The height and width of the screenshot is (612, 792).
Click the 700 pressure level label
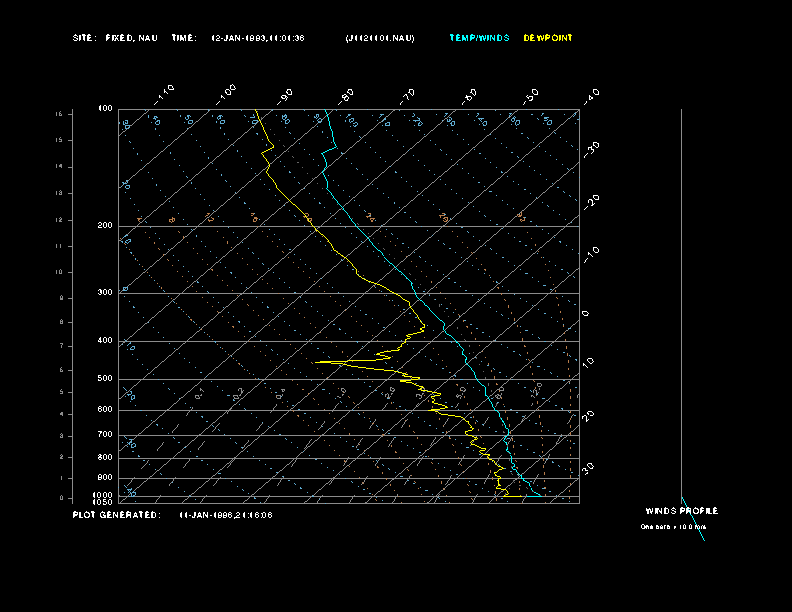[105, 434]
